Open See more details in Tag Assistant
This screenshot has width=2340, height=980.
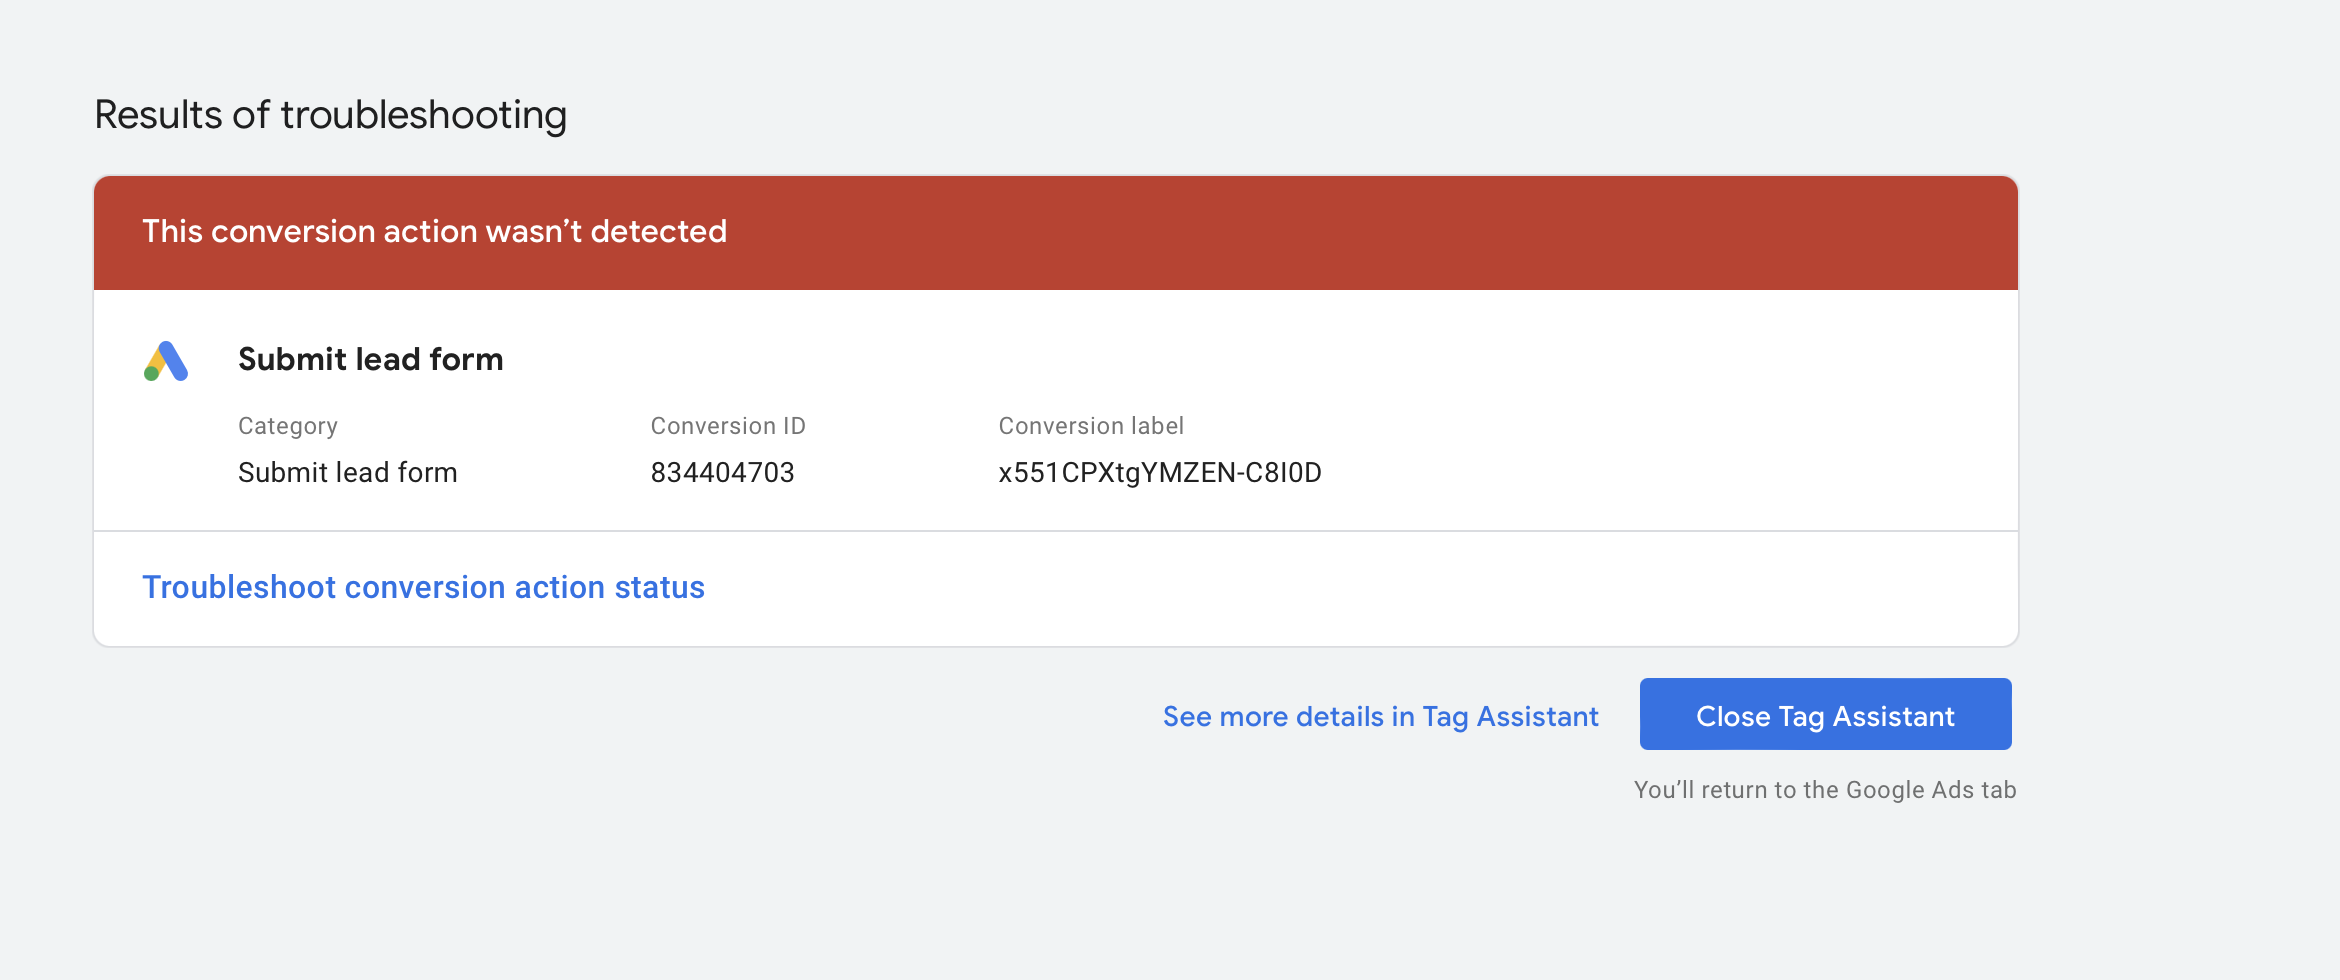point(1380,716)
